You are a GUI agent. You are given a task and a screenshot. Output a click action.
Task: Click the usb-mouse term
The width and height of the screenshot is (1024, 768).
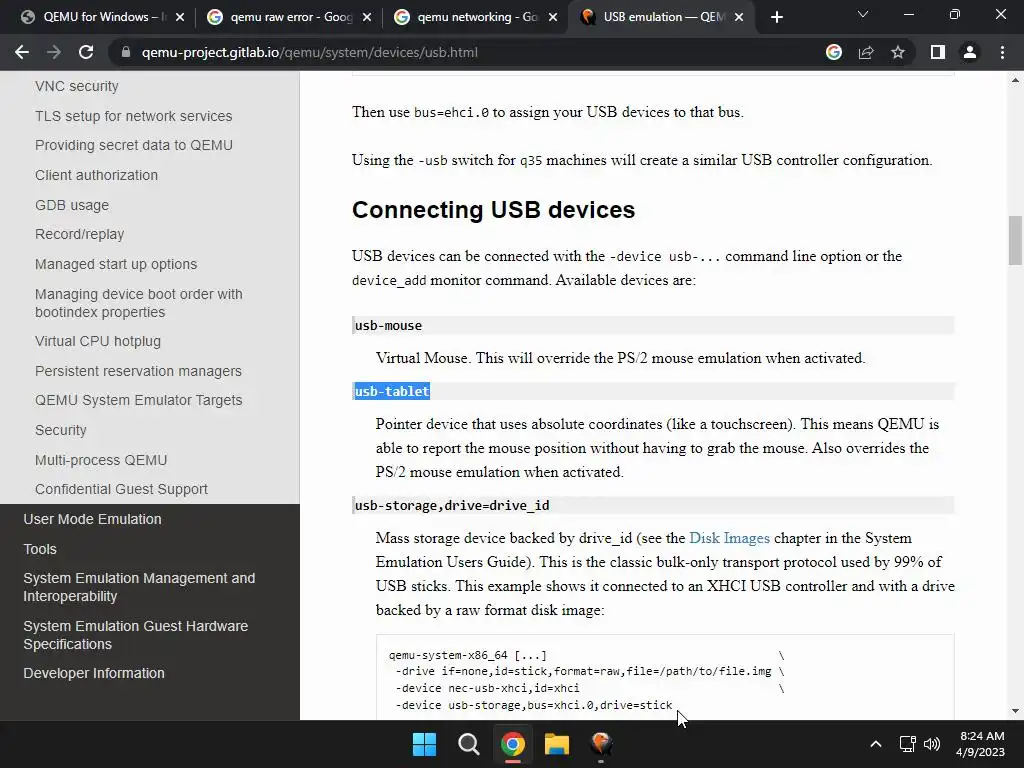[x=388, y=325]
